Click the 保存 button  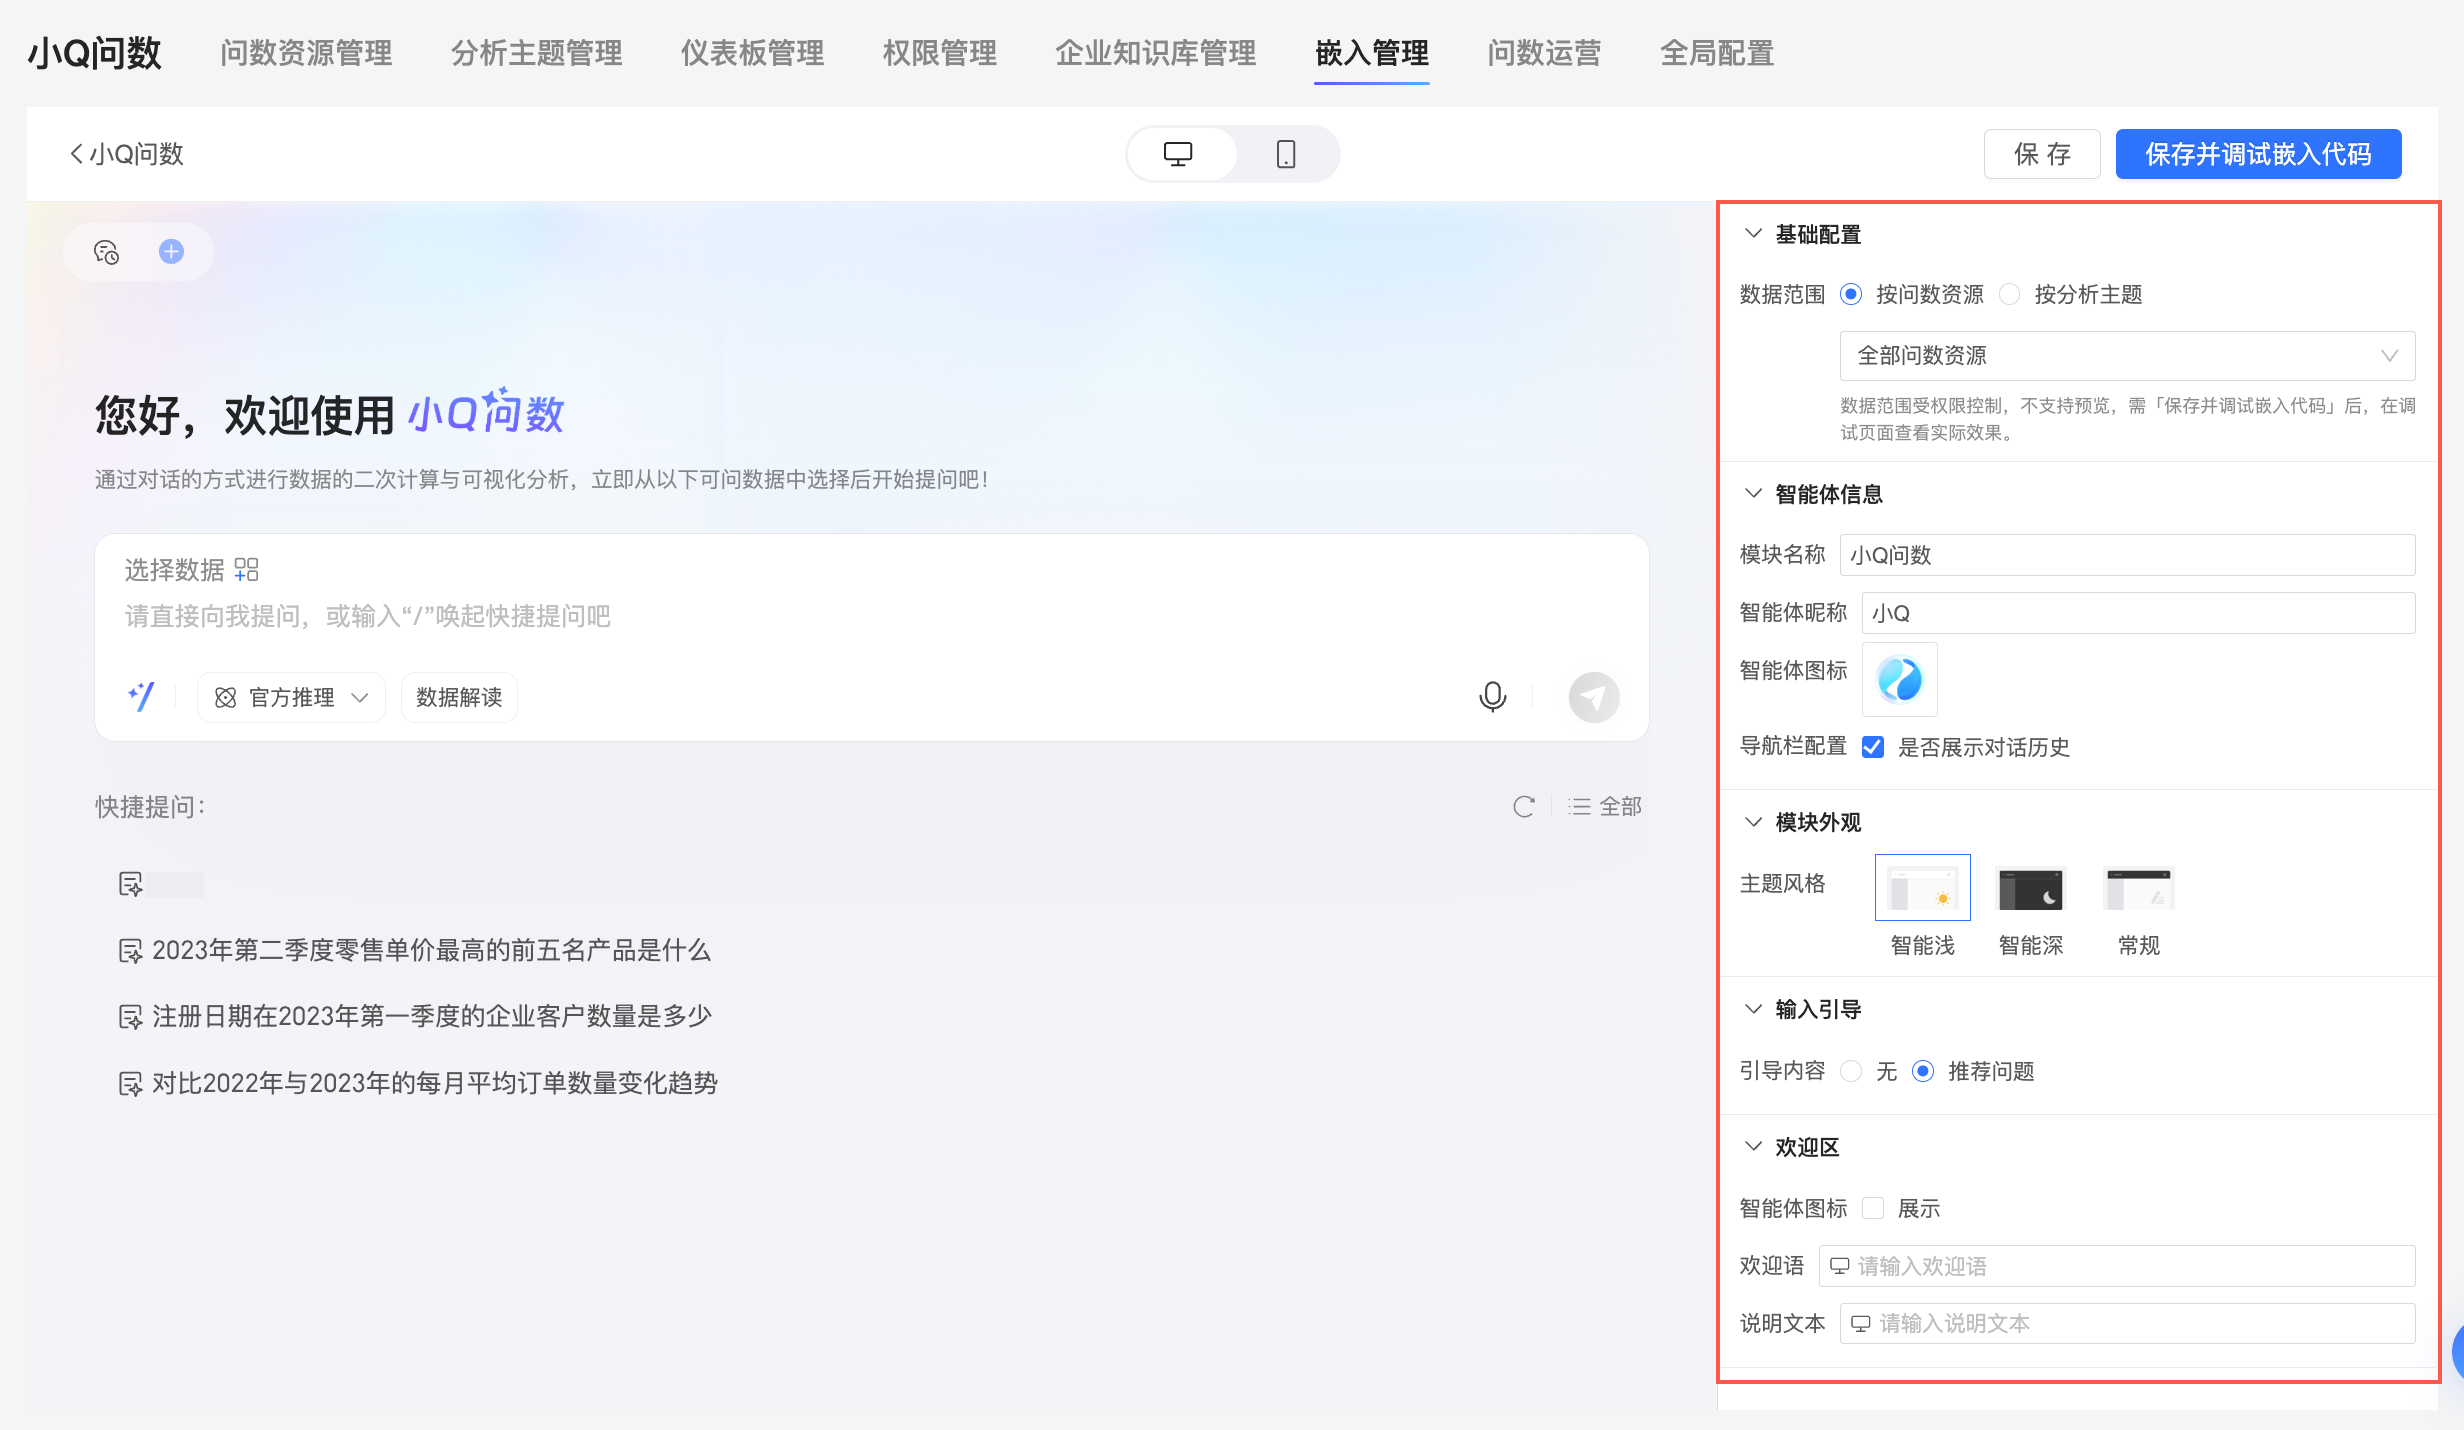coord(2042,154)
